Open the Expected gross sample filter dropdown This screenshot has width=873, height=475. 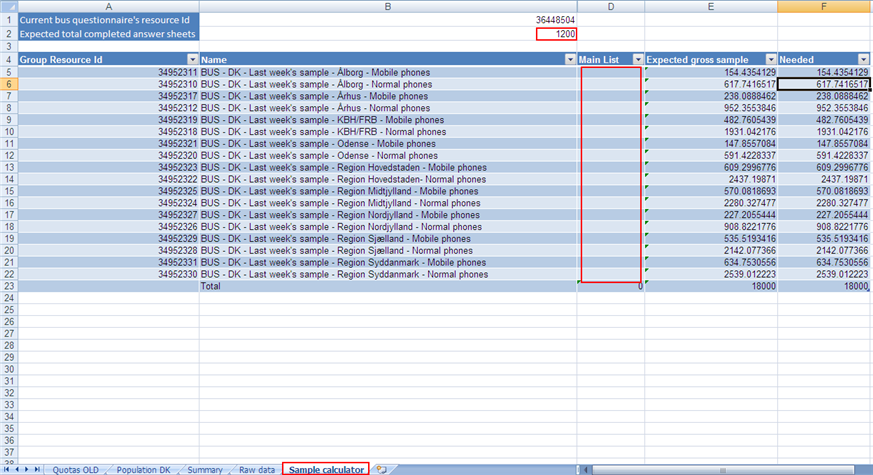[769, 60]
